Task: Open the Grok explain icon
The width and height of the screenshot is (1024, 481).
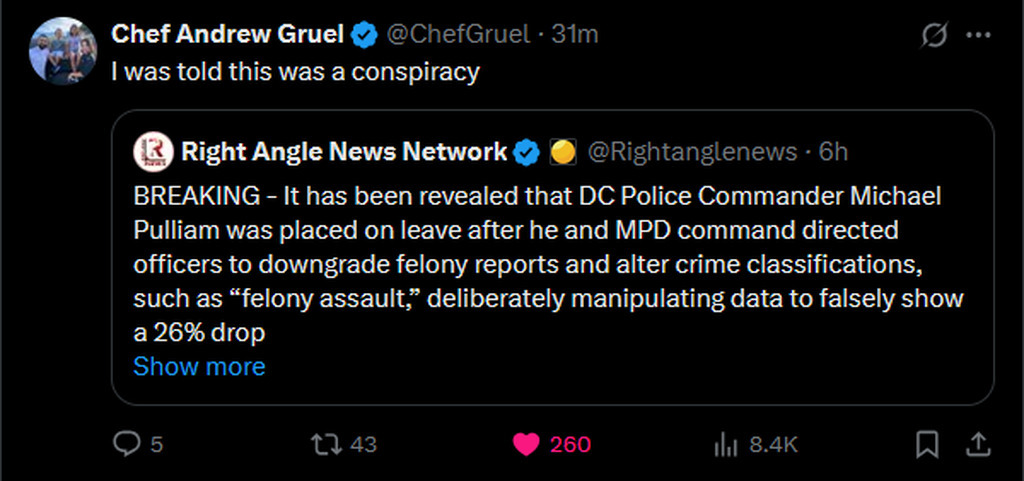Action: click(x=933, y=36)
